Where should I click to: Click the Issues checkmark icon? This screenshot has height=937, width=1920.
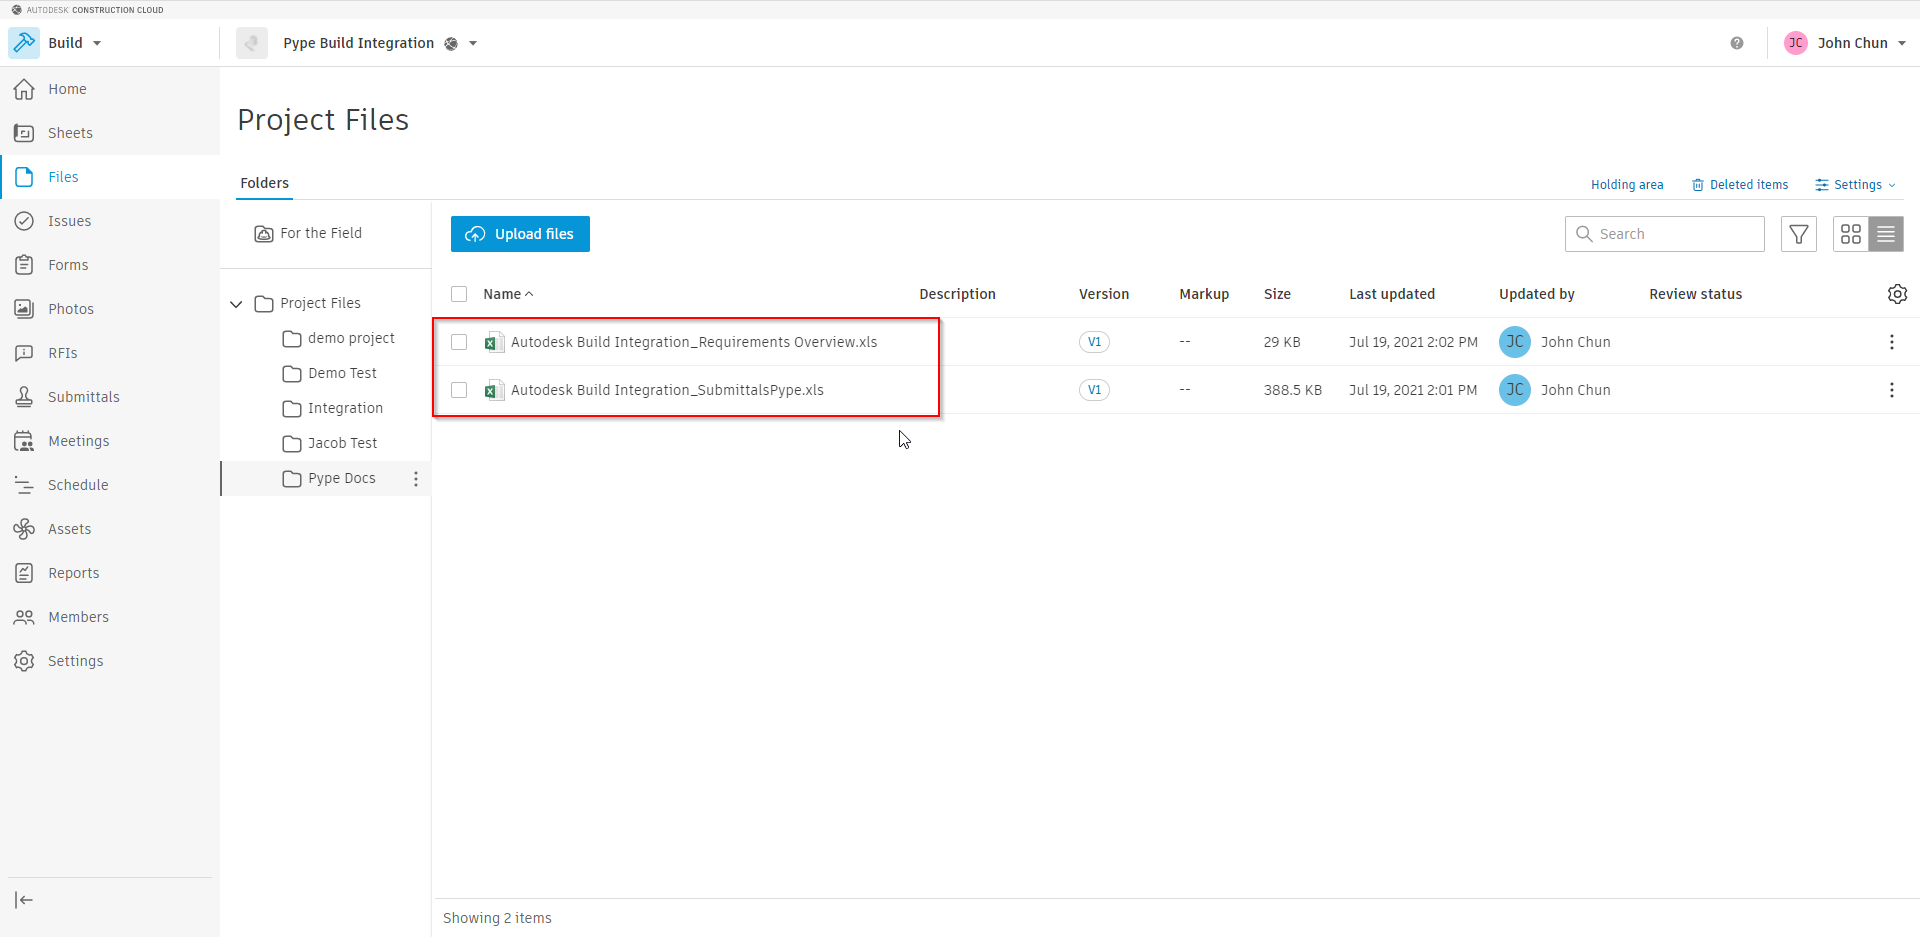[24, 221]
